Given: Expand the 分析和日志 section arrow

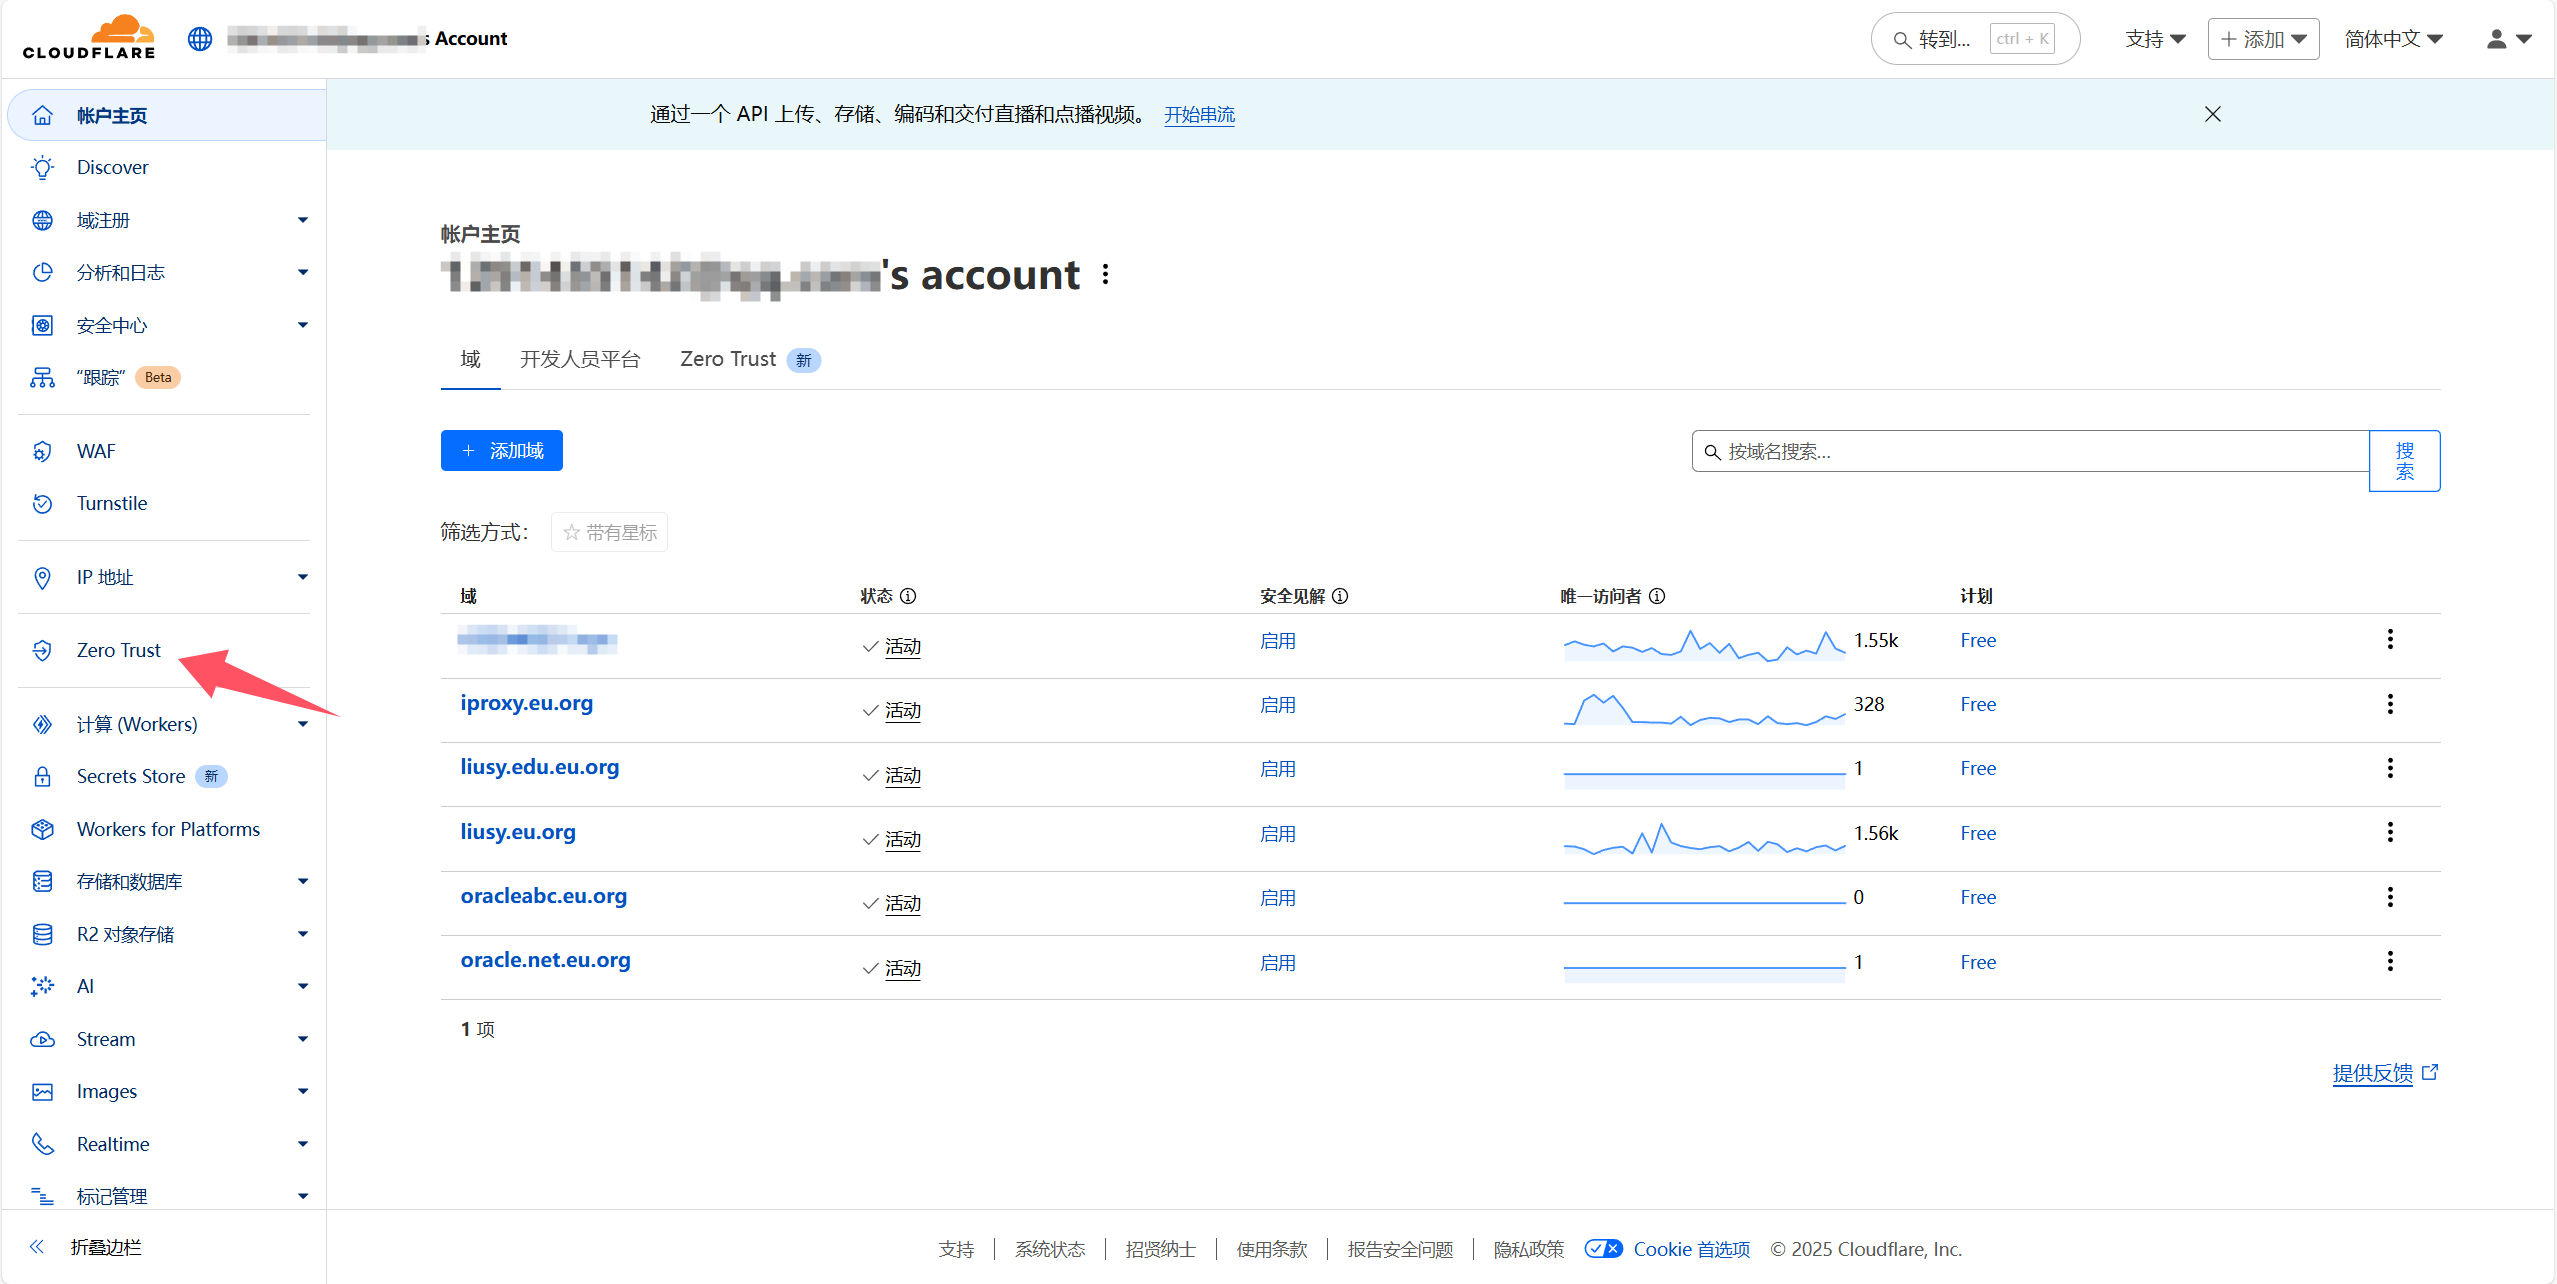Looking at the screenshot, I should 302,272.
